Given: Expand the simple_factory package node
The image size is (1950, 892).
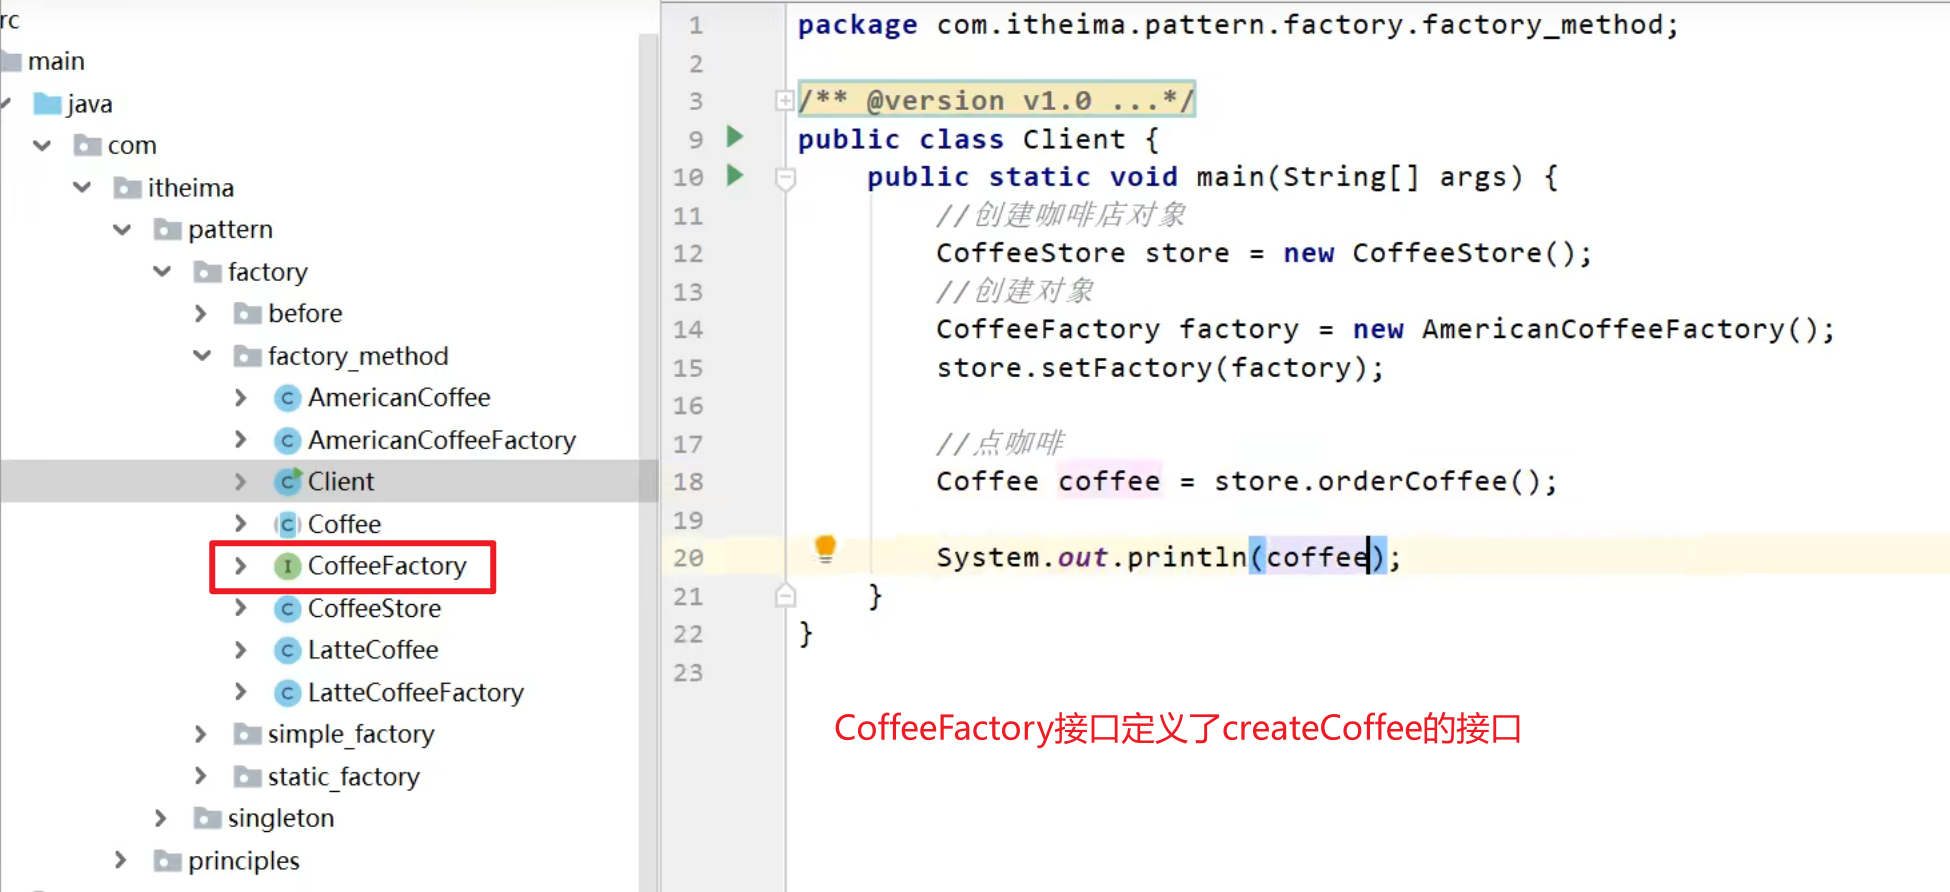Looking at the screenshot, I should 201,734.
